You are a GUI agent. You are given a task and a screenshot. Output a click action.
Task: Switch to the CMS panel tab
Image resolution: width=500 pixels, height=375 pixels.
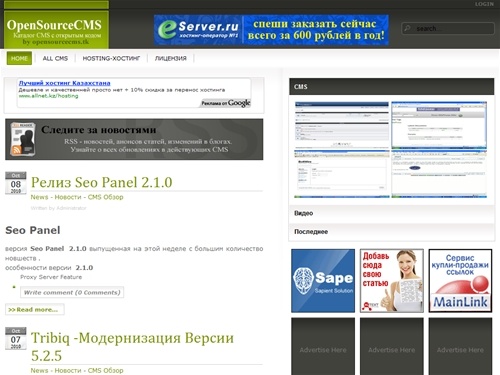(x=392, y=87)
